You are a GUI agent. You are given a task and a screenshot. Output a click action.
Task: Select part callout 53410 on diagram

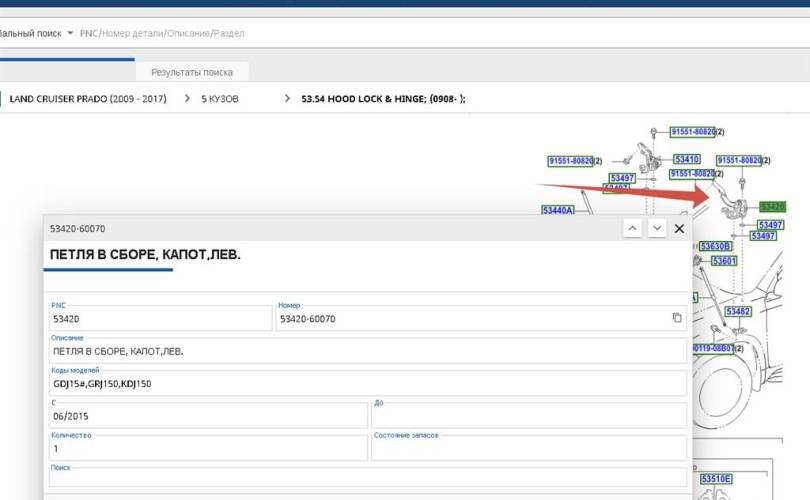pyautogui.click(x=686, y=159)
